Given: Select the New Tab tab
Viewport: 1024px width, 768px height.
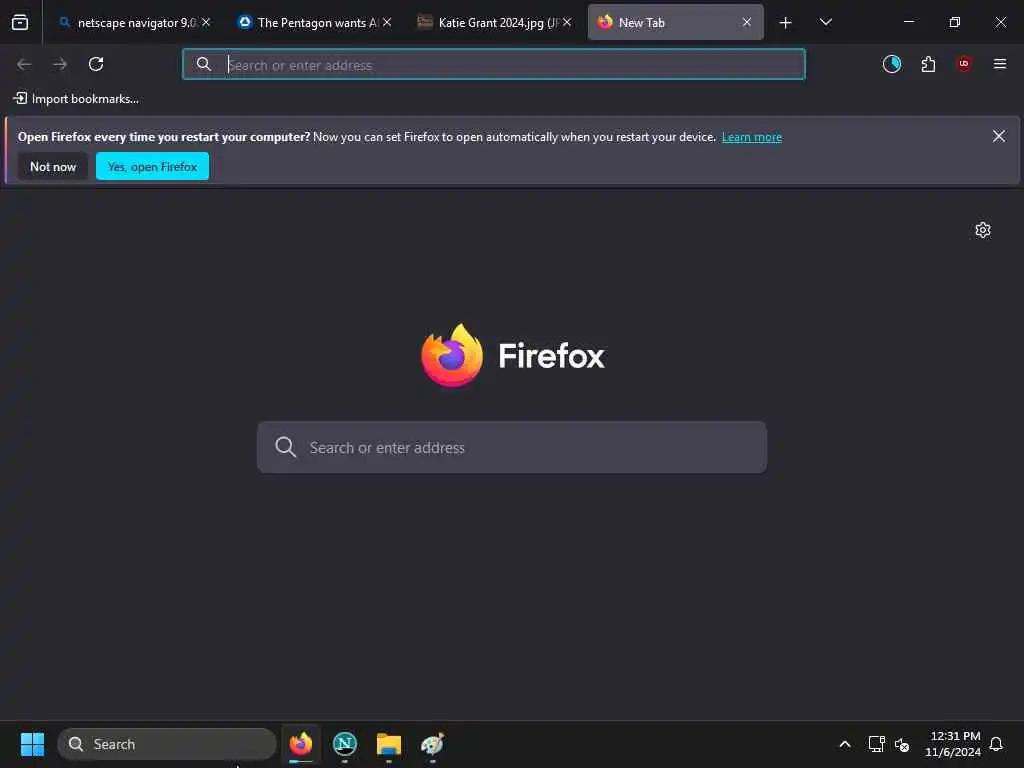Looking at the screenshot, I should (x=675, y=23).
